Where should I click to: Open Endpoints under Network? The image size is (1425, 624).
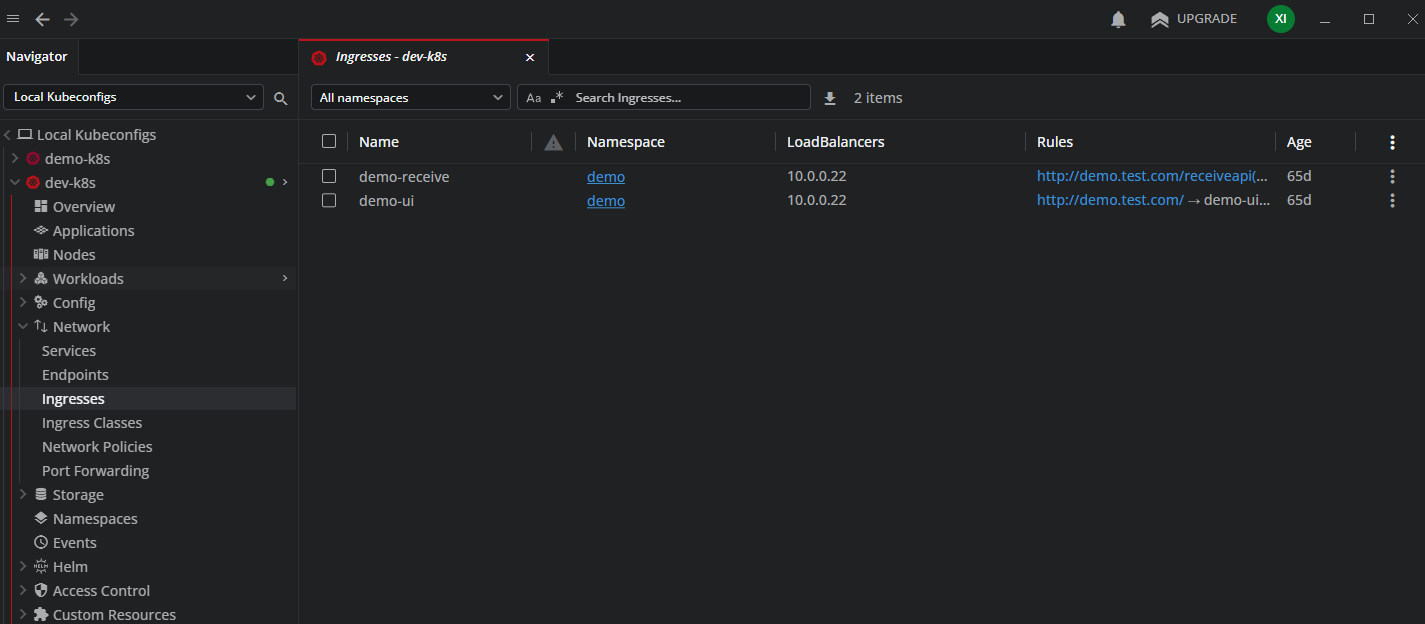pos(75,375)
